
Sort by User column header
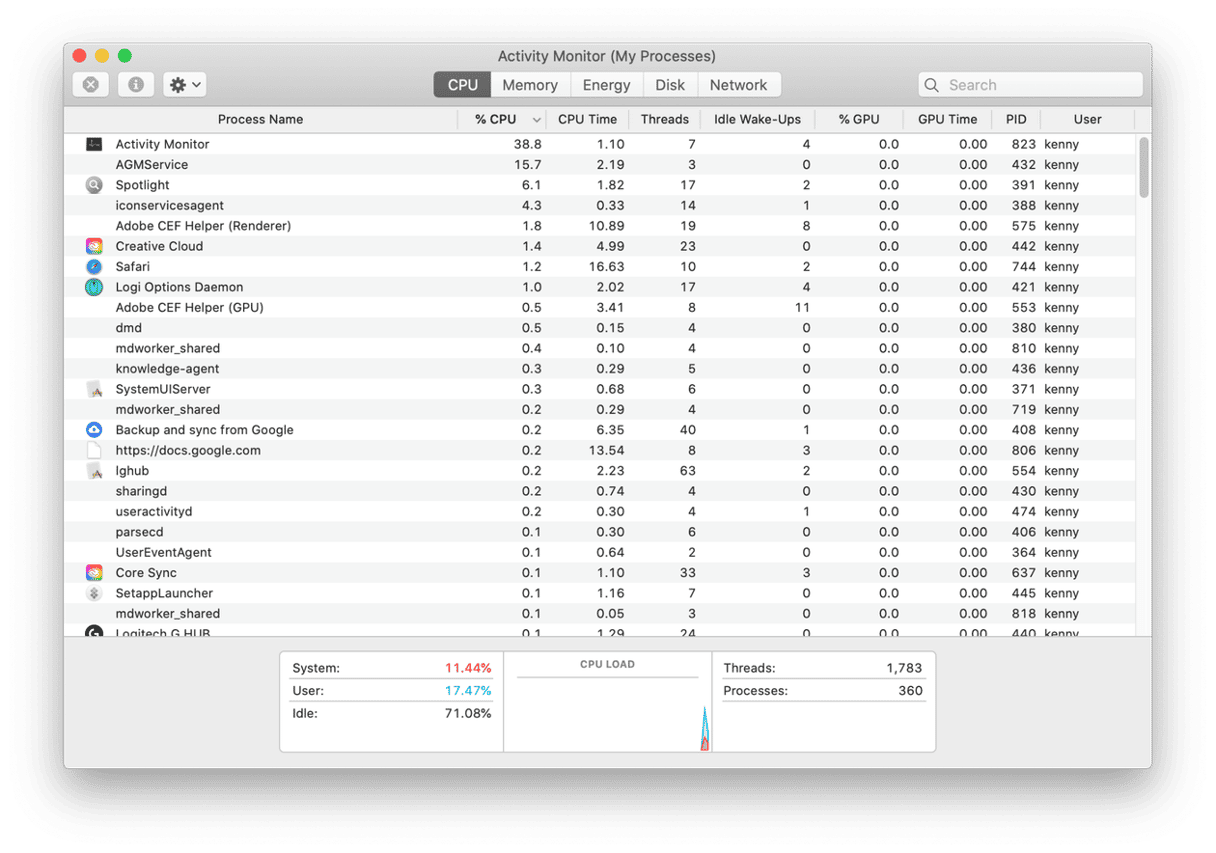pyautogui.click(x=1087, y=119)
